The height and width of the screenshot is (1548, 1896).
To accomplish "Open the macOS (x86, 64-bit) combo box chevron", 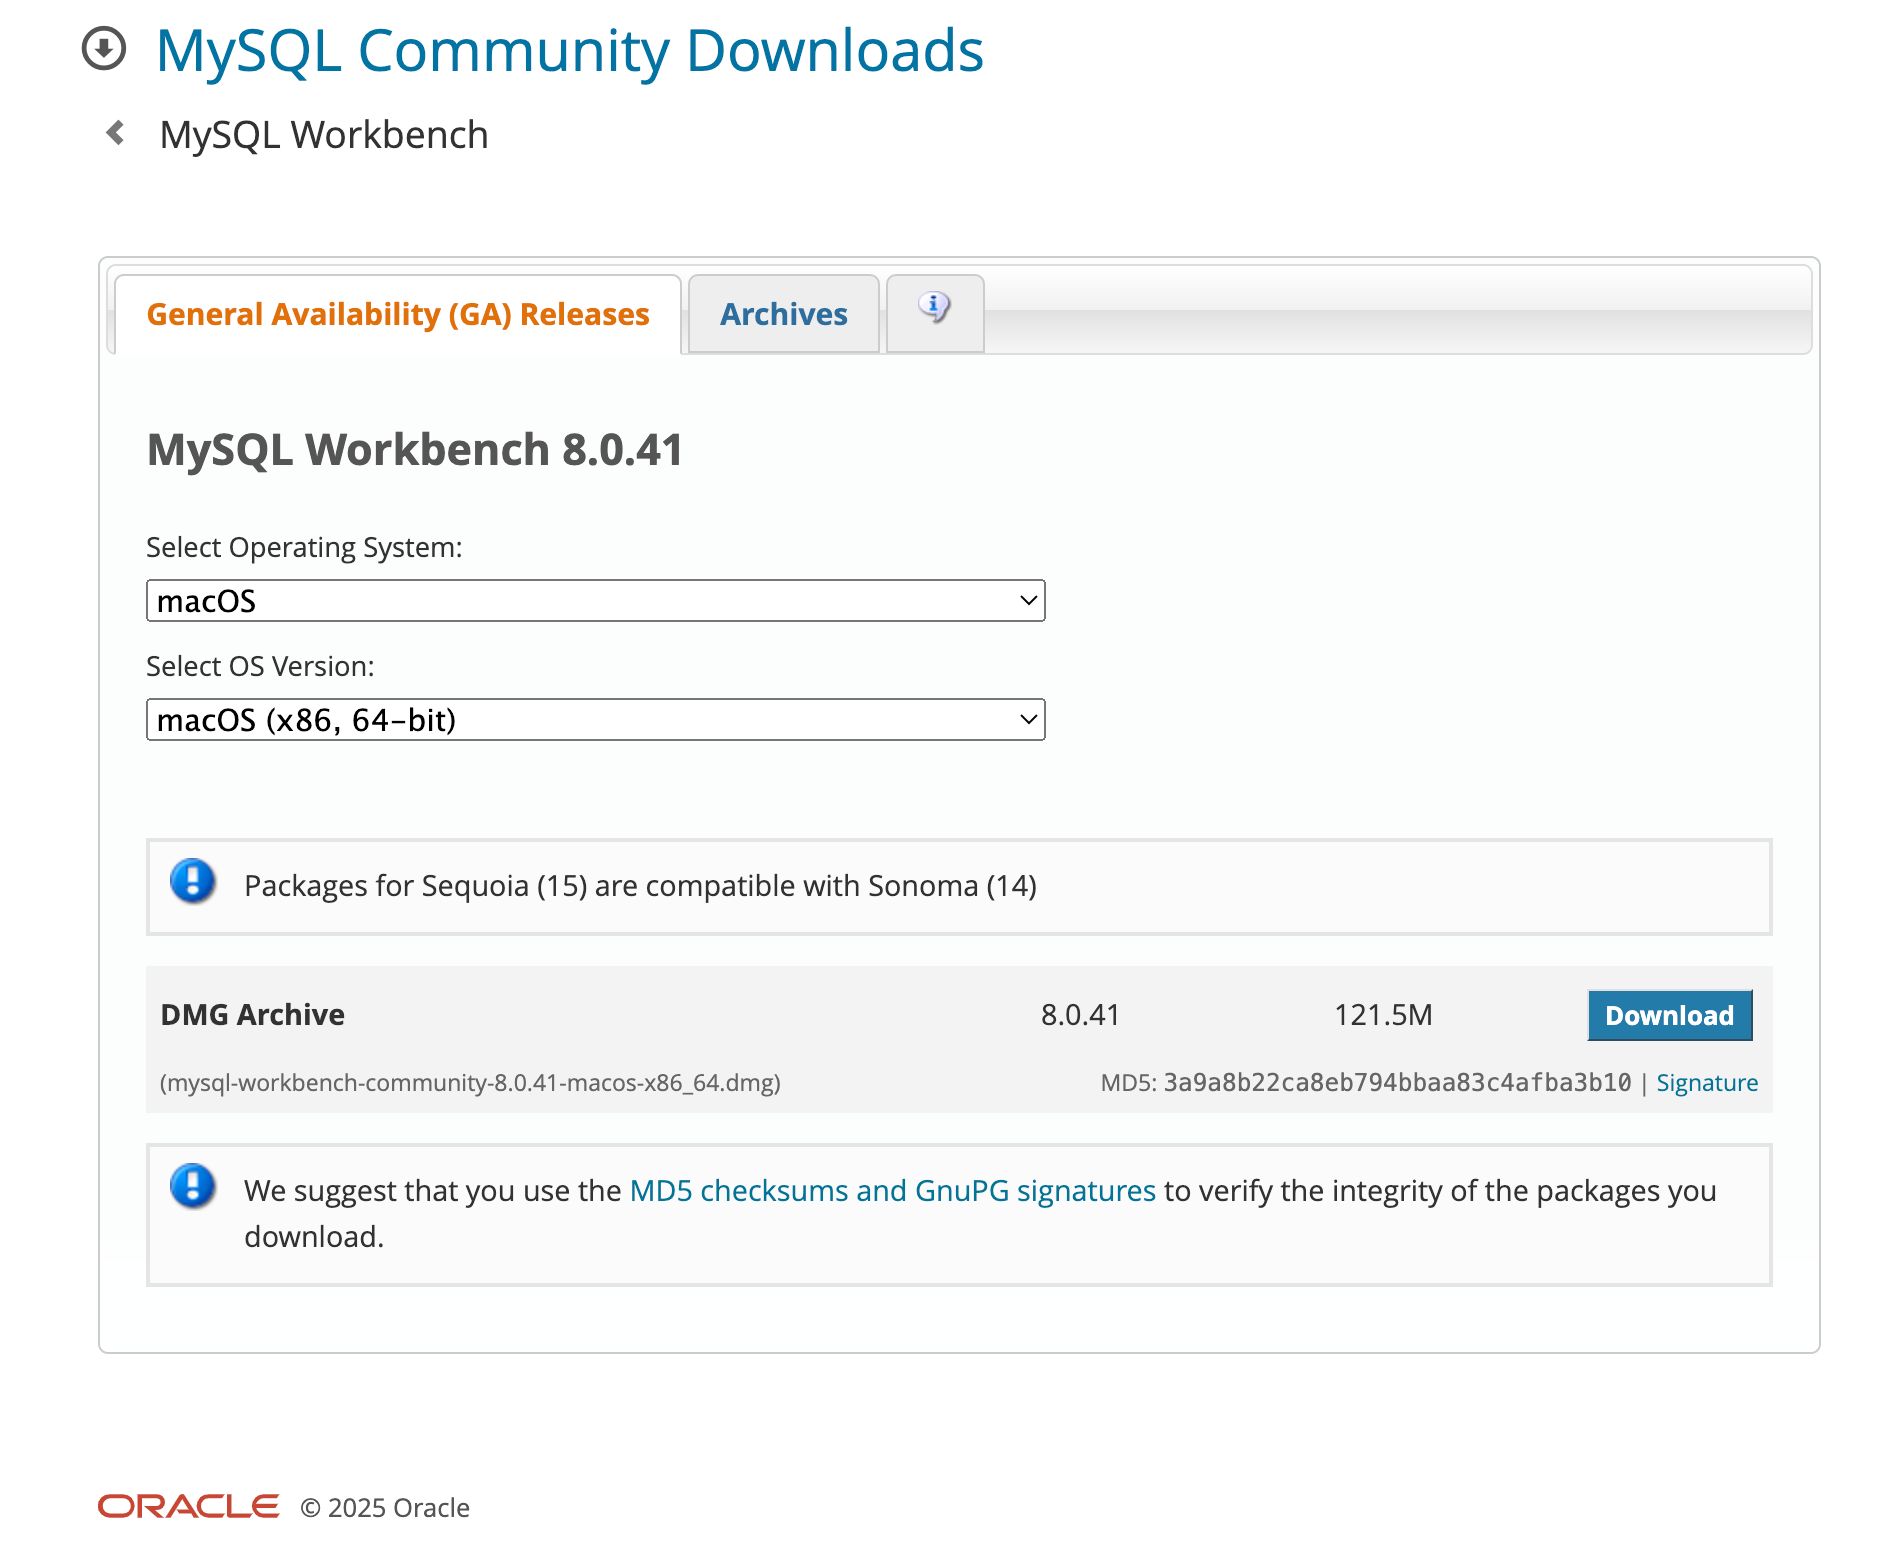I will (1029, 719).
